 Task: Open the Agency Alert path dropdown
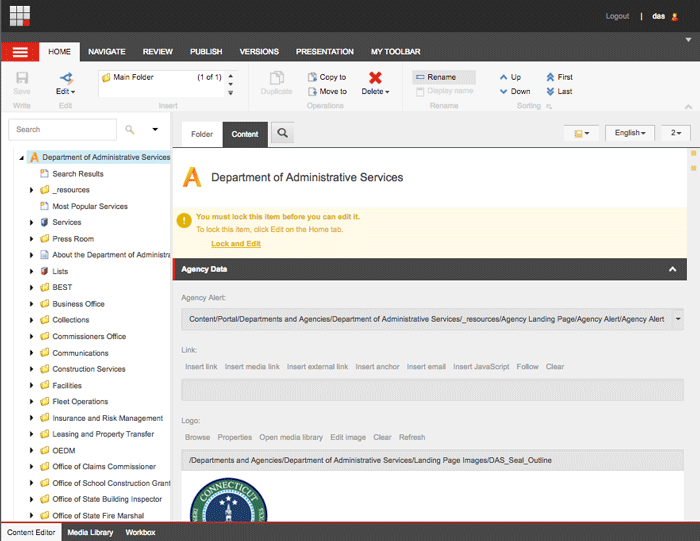tap(679, 319)
